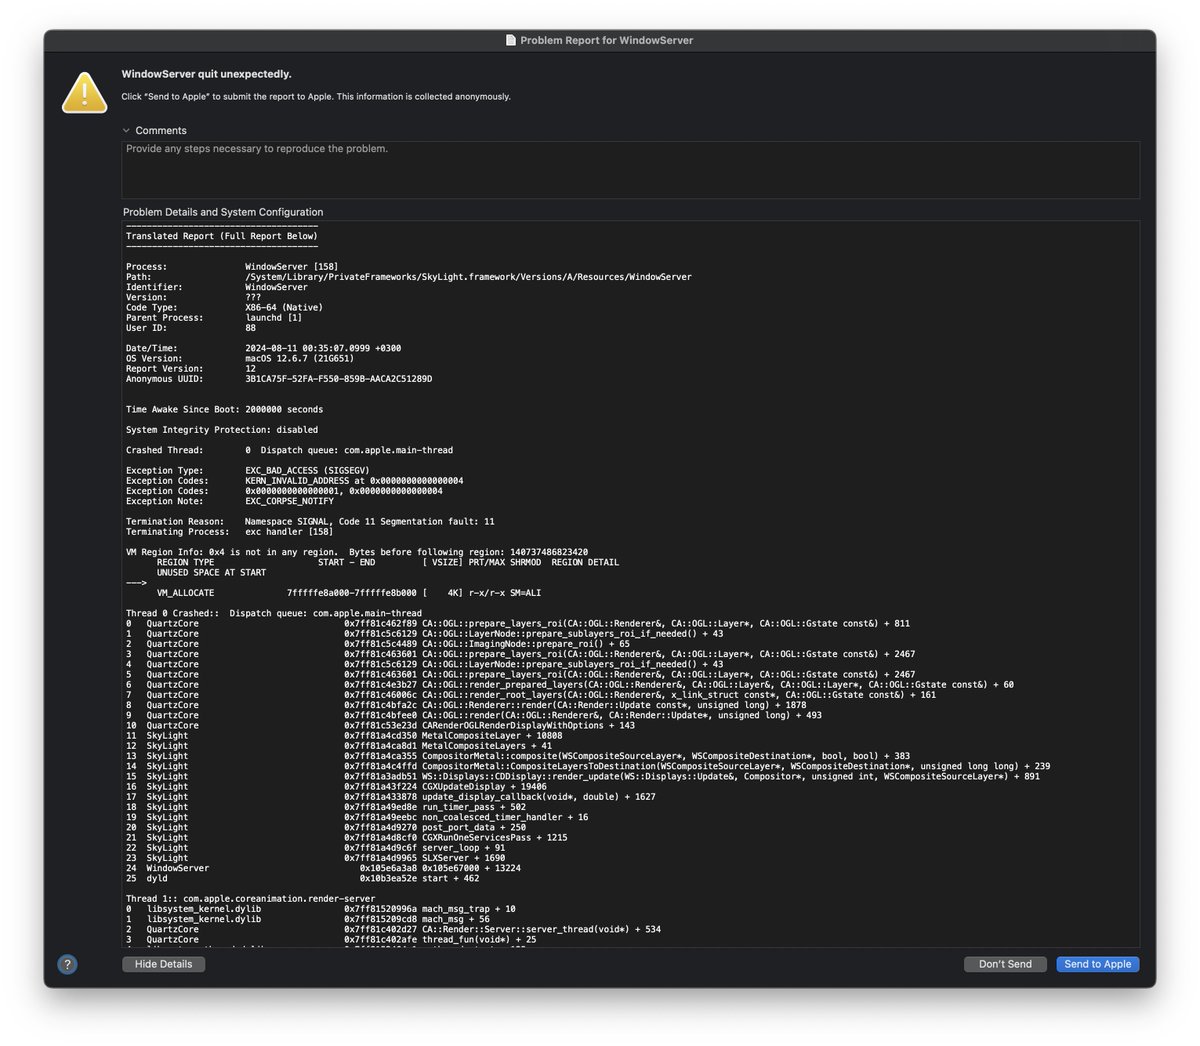1200x1046 pixels.
Task: Click stack frame 23 SLXServer
Action: [316, 858]
